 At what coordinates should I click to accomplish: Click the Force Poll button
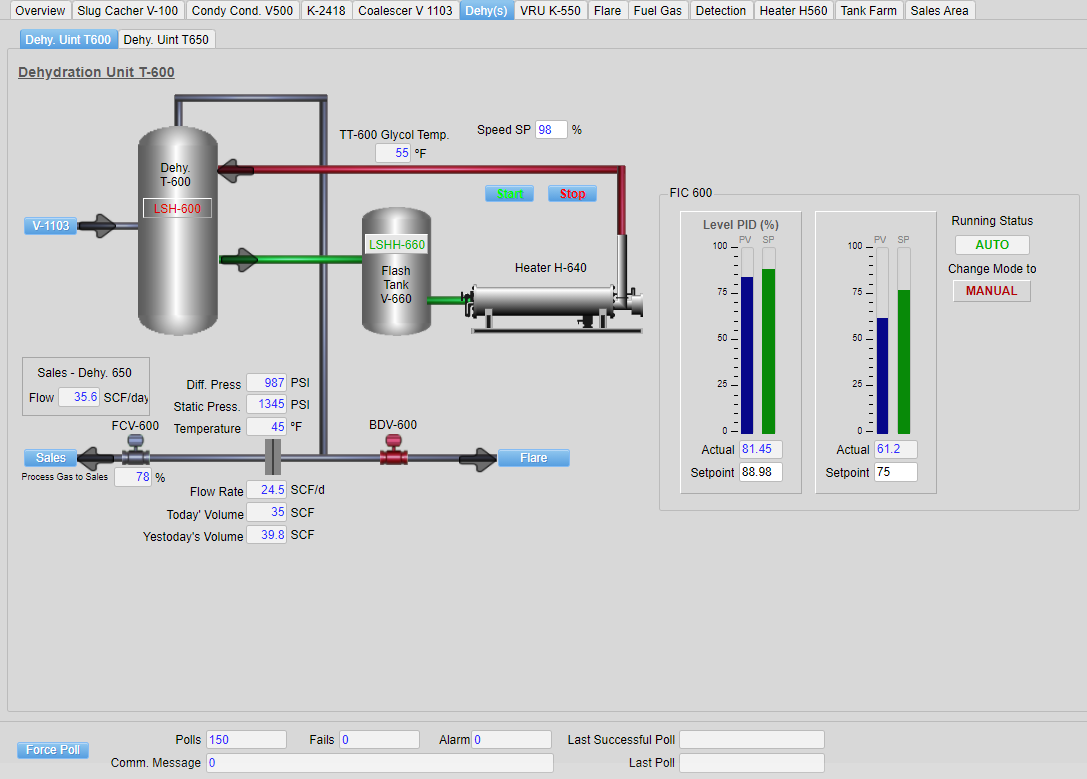tap(53, 750)
